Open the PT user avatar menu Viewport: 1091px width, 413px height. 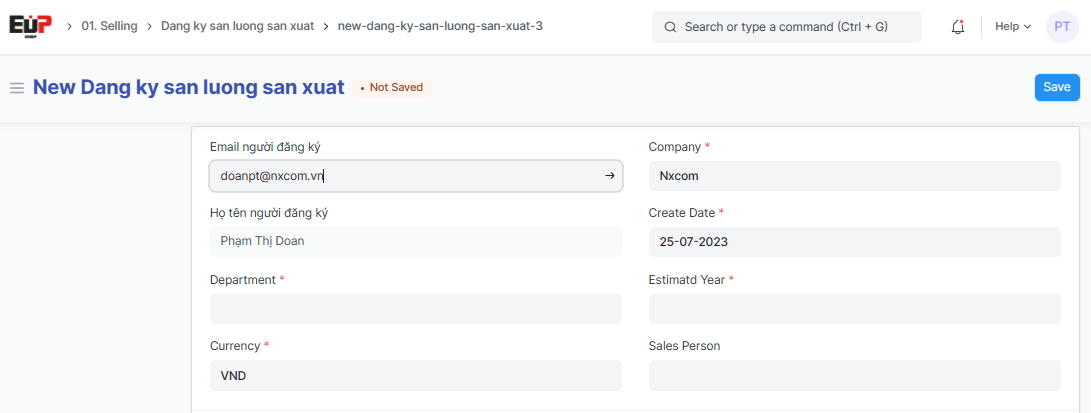tap(1062, 27)
